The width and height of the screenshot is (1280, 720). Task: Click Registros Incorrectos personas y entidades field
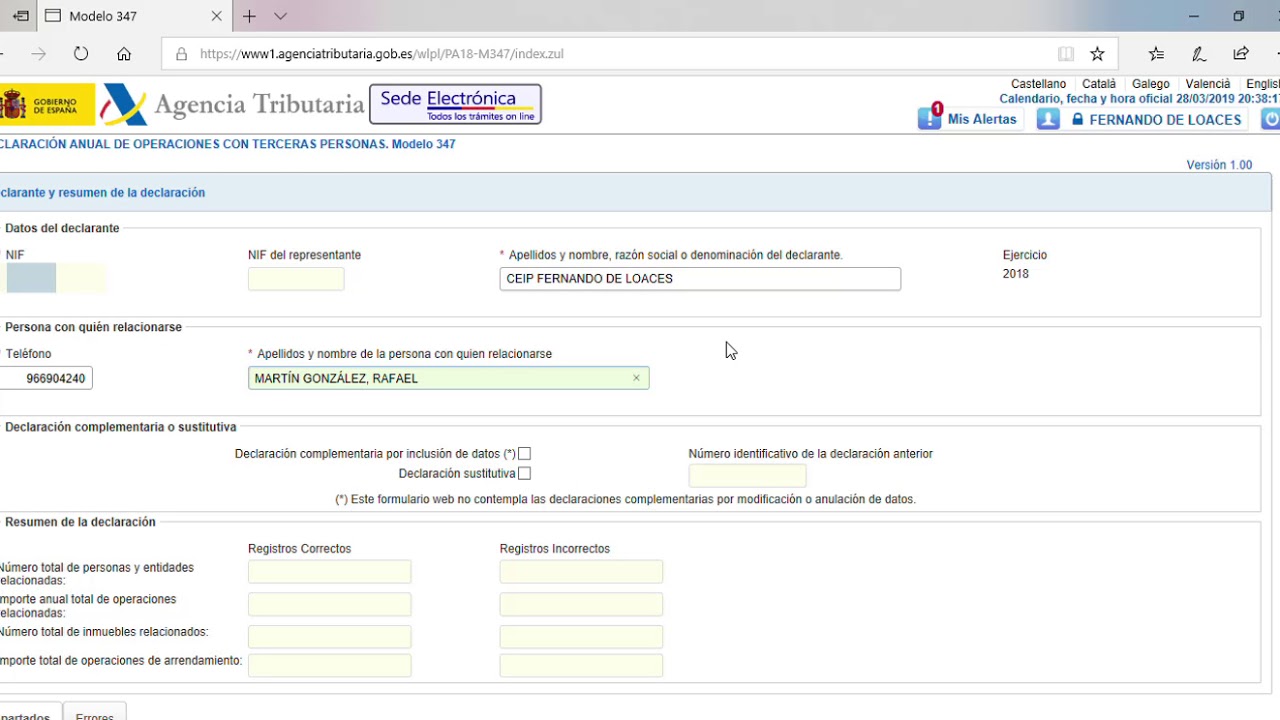(581, 572)
